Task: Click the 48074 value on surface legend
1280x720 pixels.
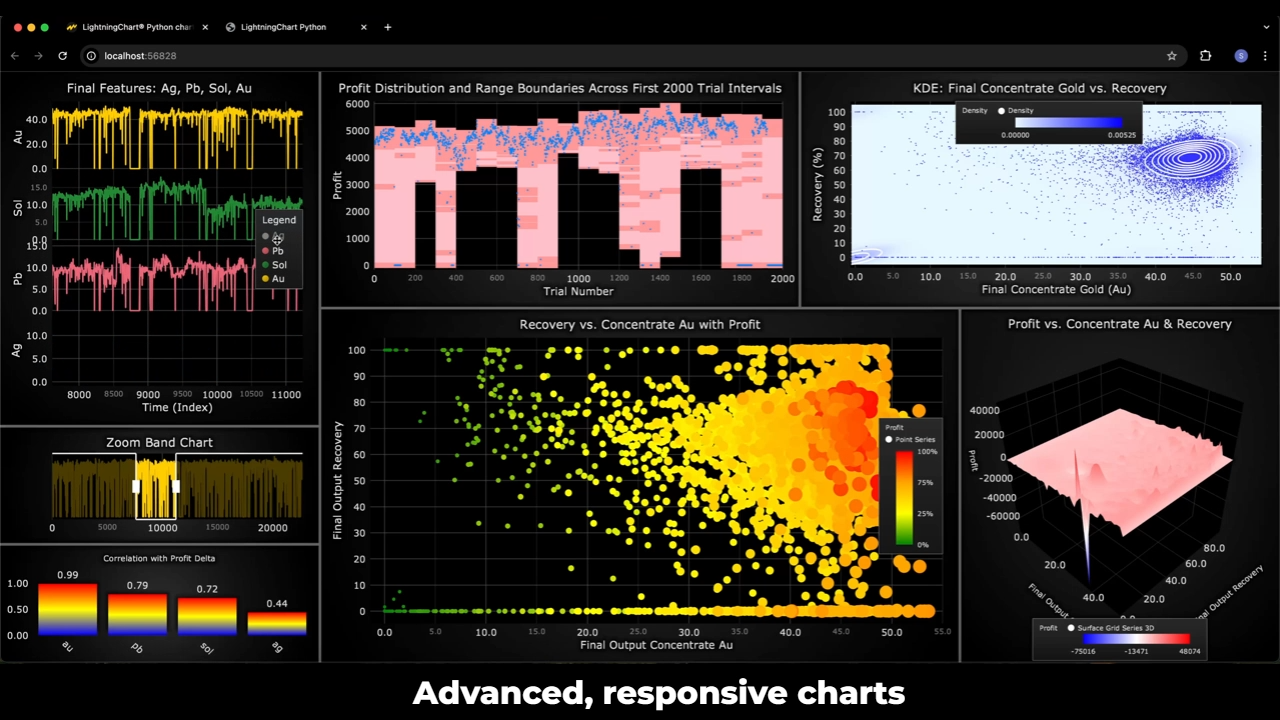Action: [x=1191, y=651]
